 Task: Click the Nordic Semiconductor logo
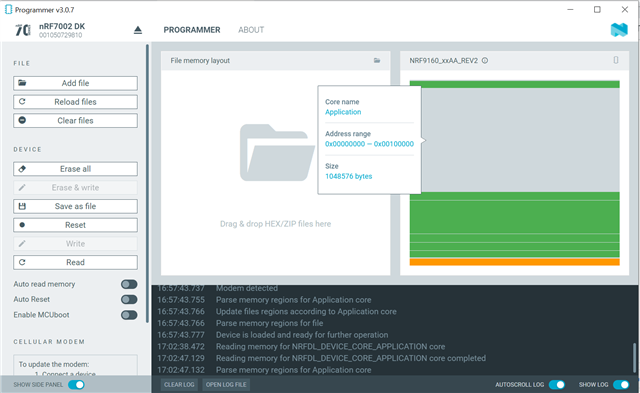pyautogui.click(x=619, y=30)
